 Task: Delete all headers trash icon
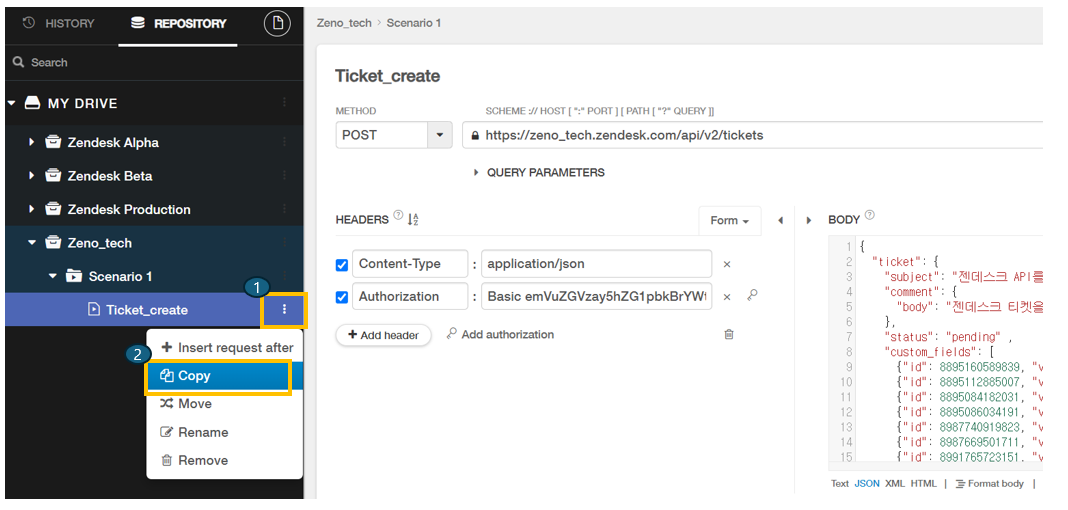729,334
